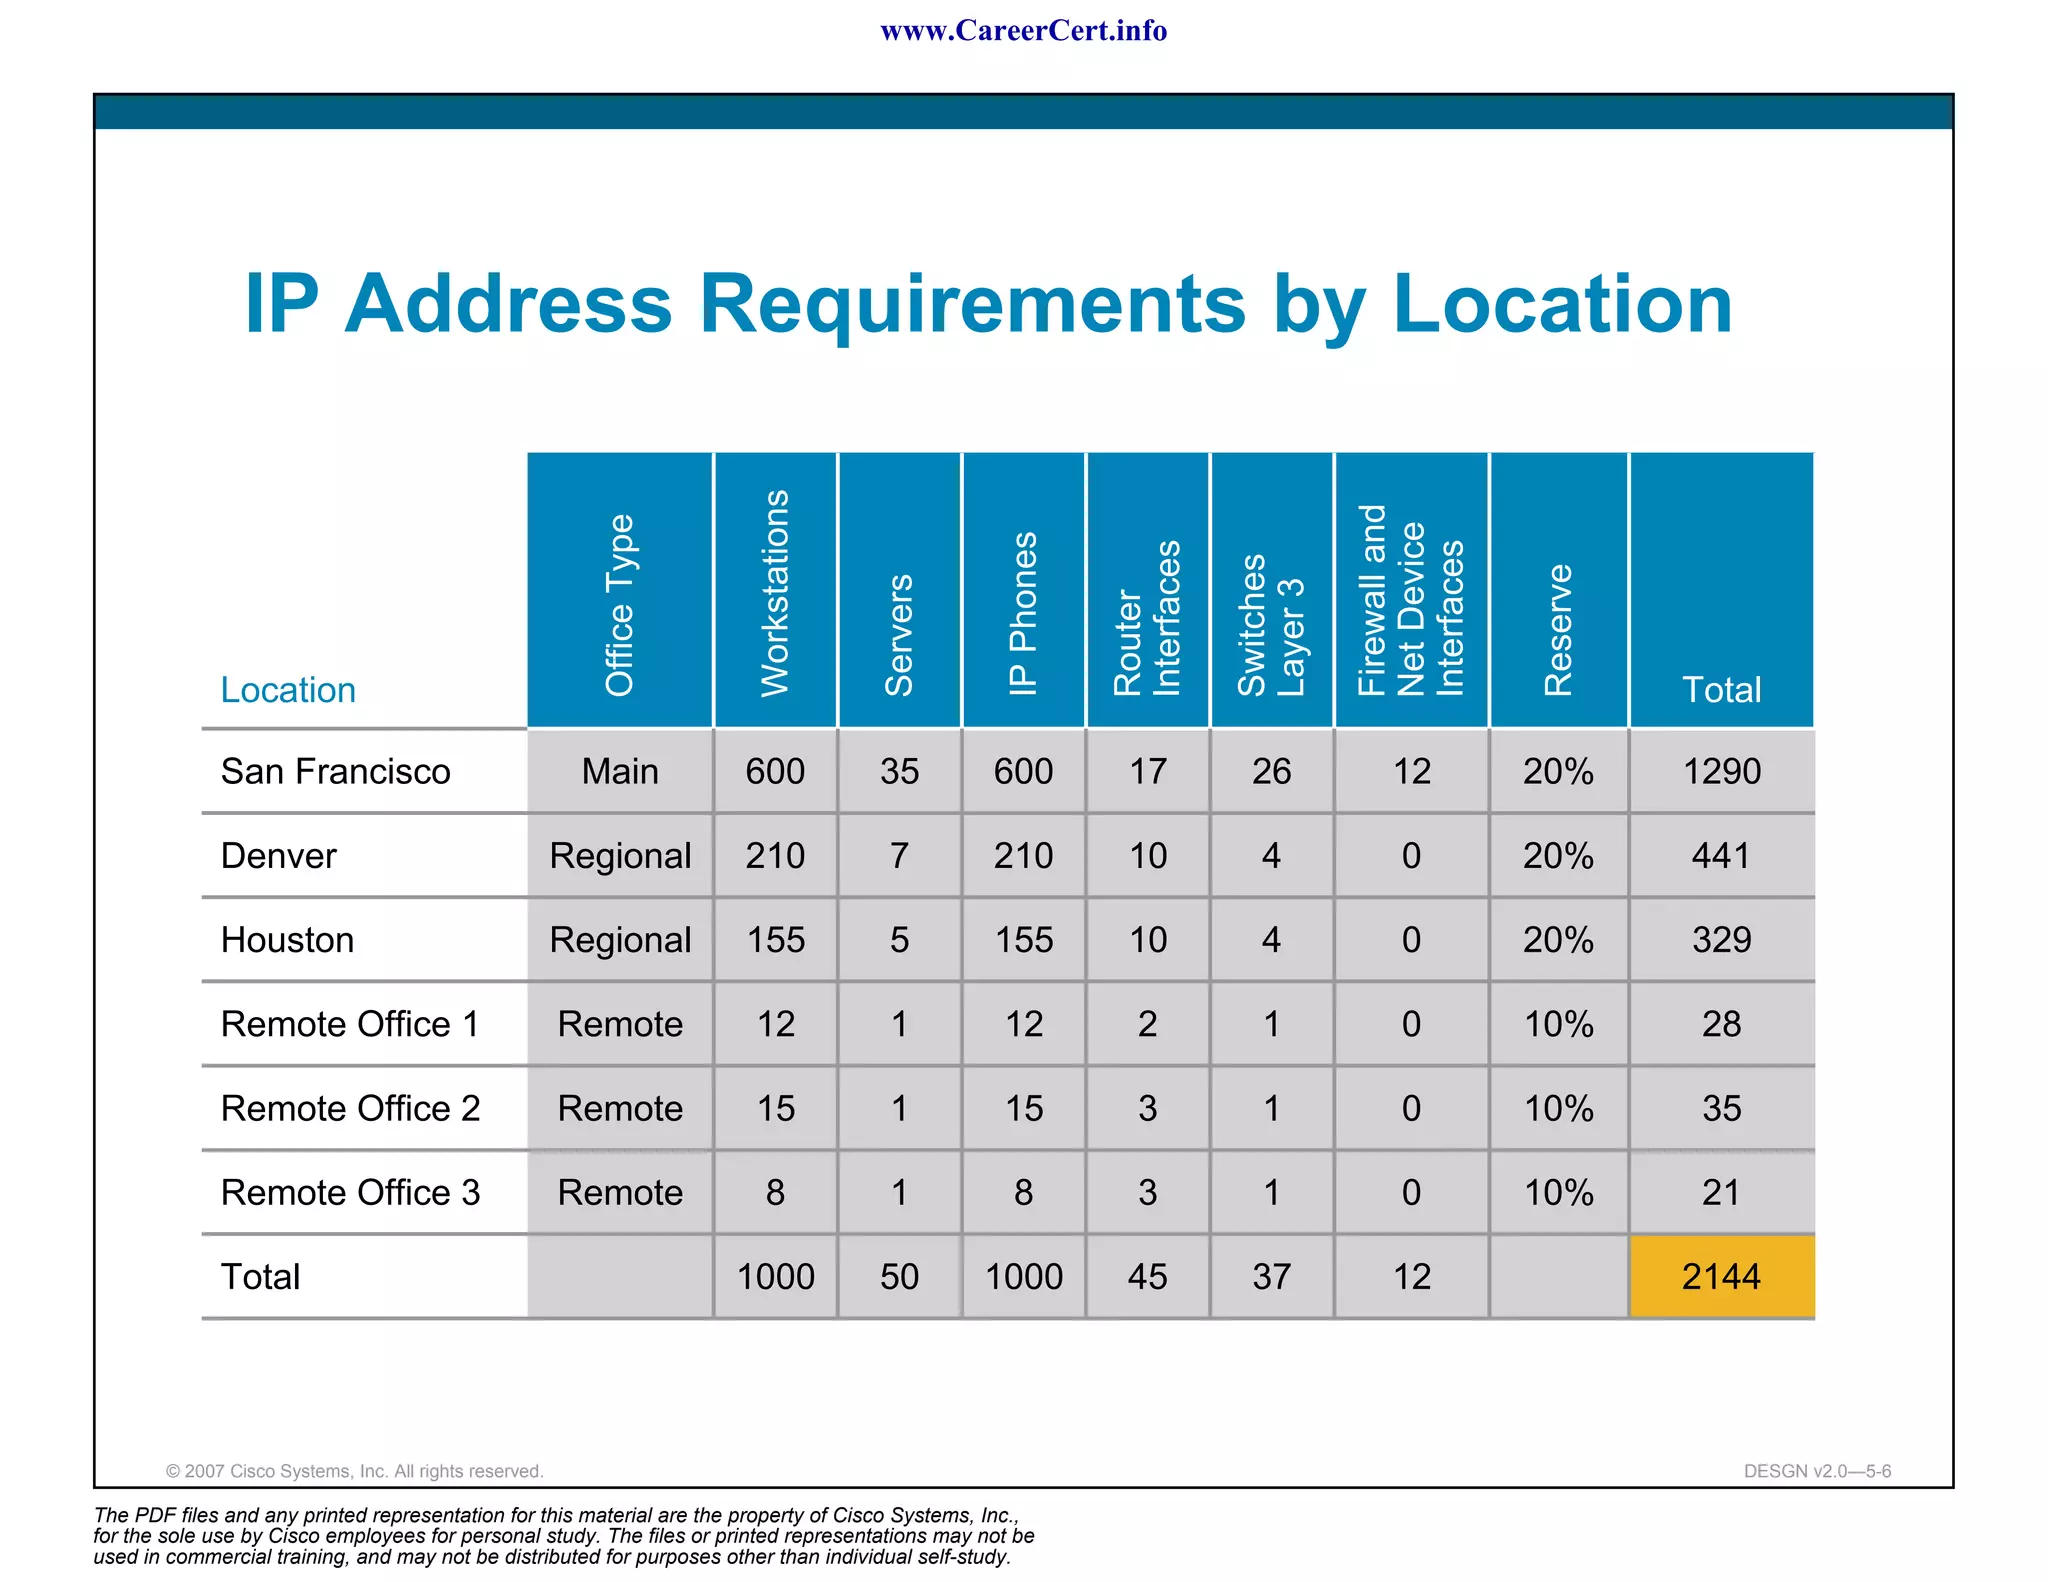The width and height of the screenshot is (2048, 1582).
Task: Select Remote Office 1's 2 router interfaces cell
Action: coord(1147,1023)
